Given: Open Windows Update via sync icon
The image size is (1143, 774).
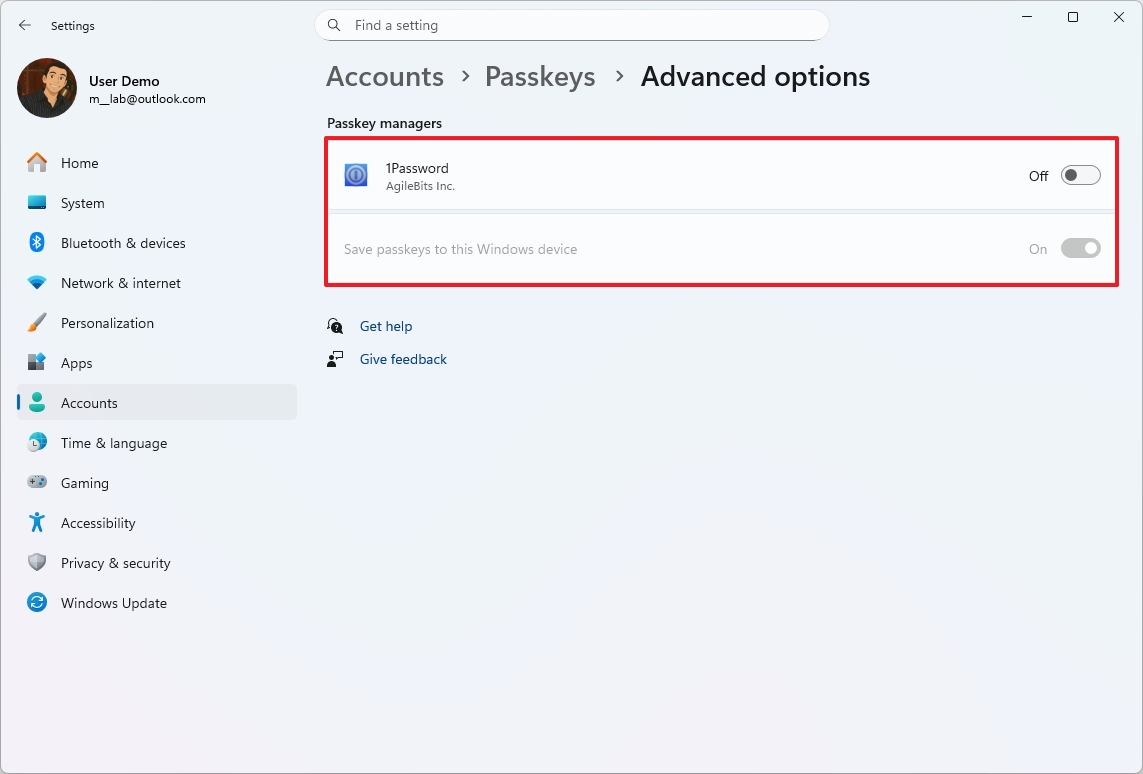Looking at the screenshot, I should point(36,602).
